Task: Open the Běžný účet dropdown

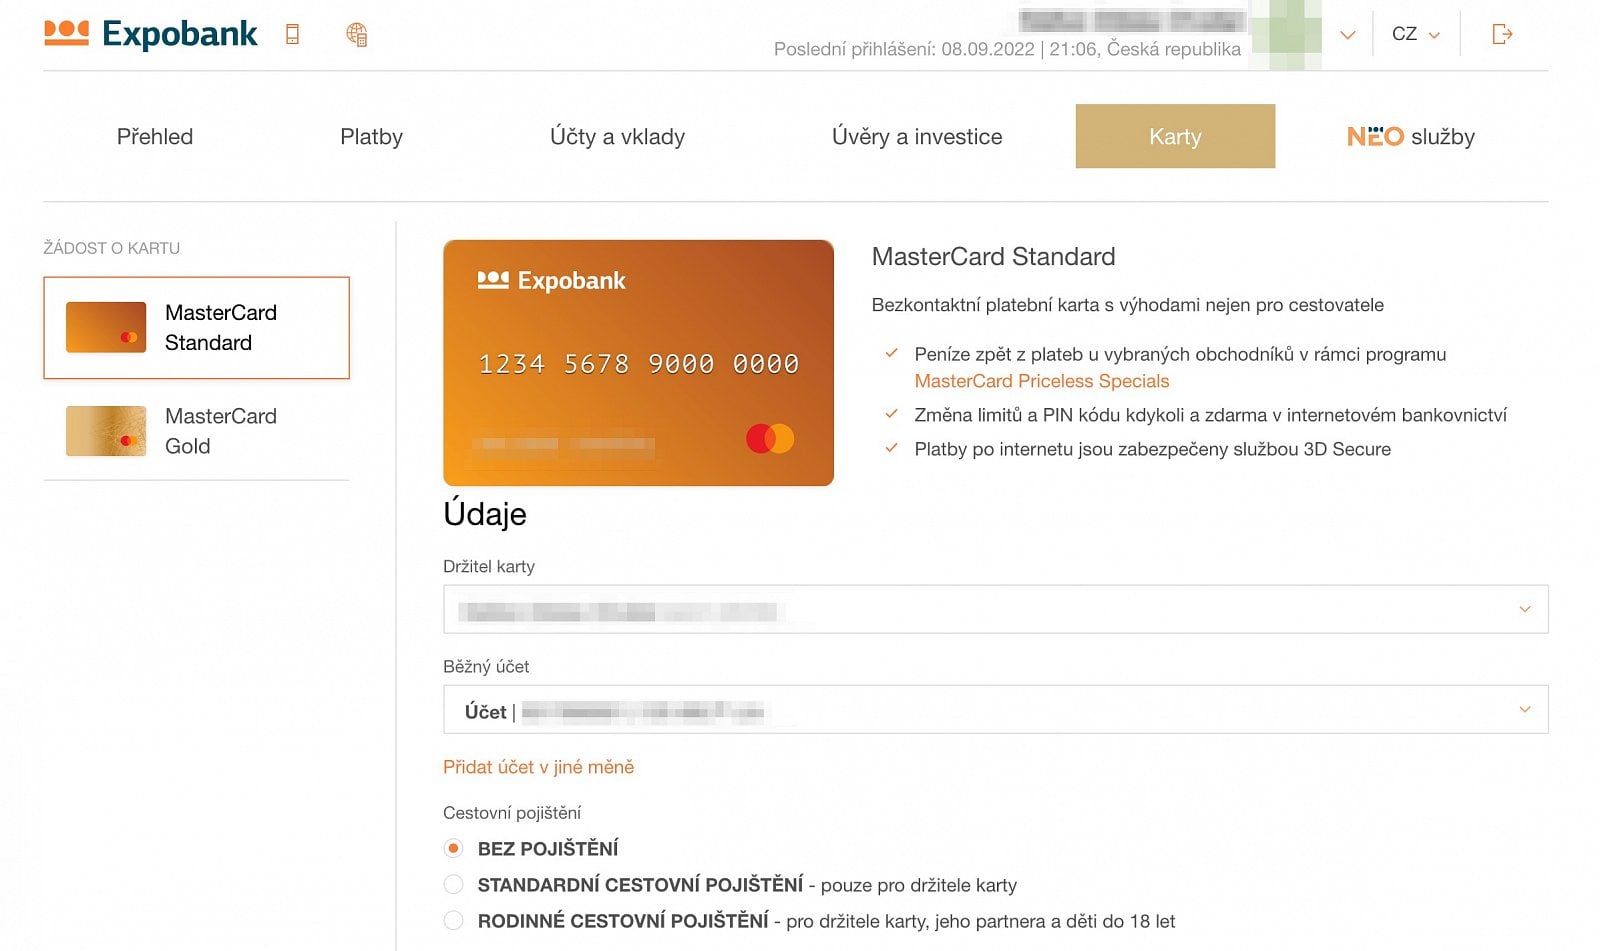Action: tap(996, 709)
